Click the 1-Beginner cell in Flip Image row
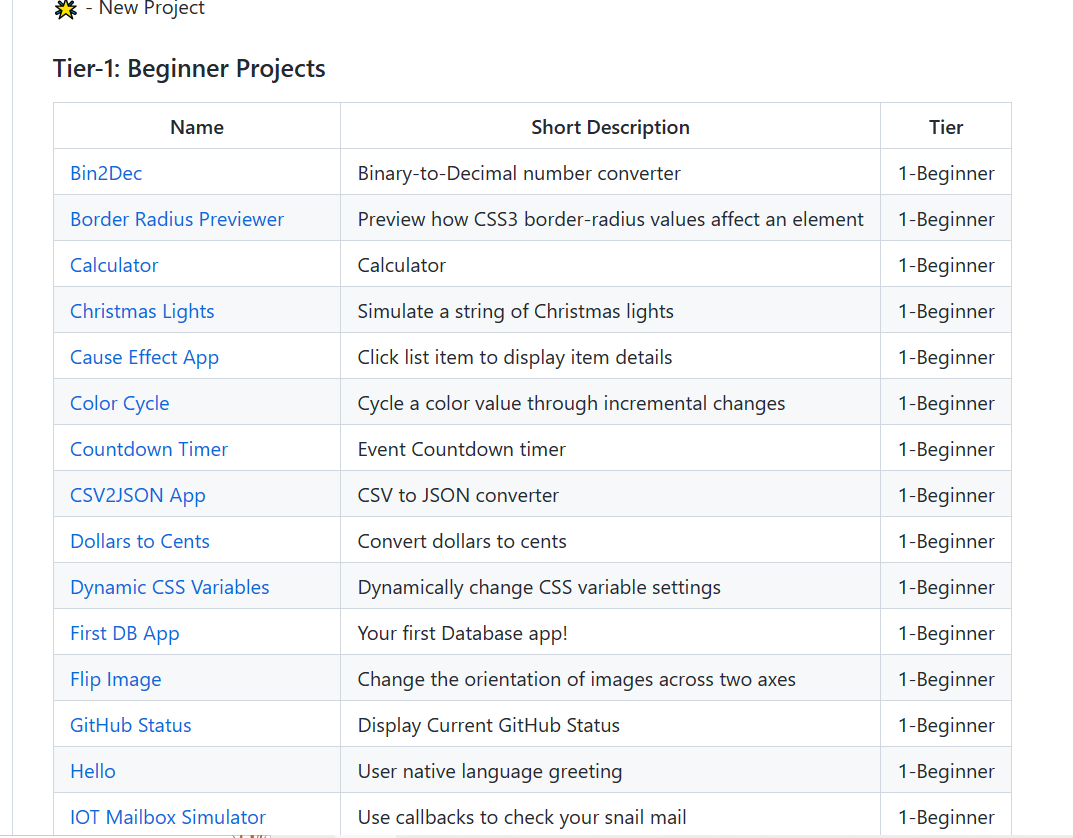 (946, 679)
